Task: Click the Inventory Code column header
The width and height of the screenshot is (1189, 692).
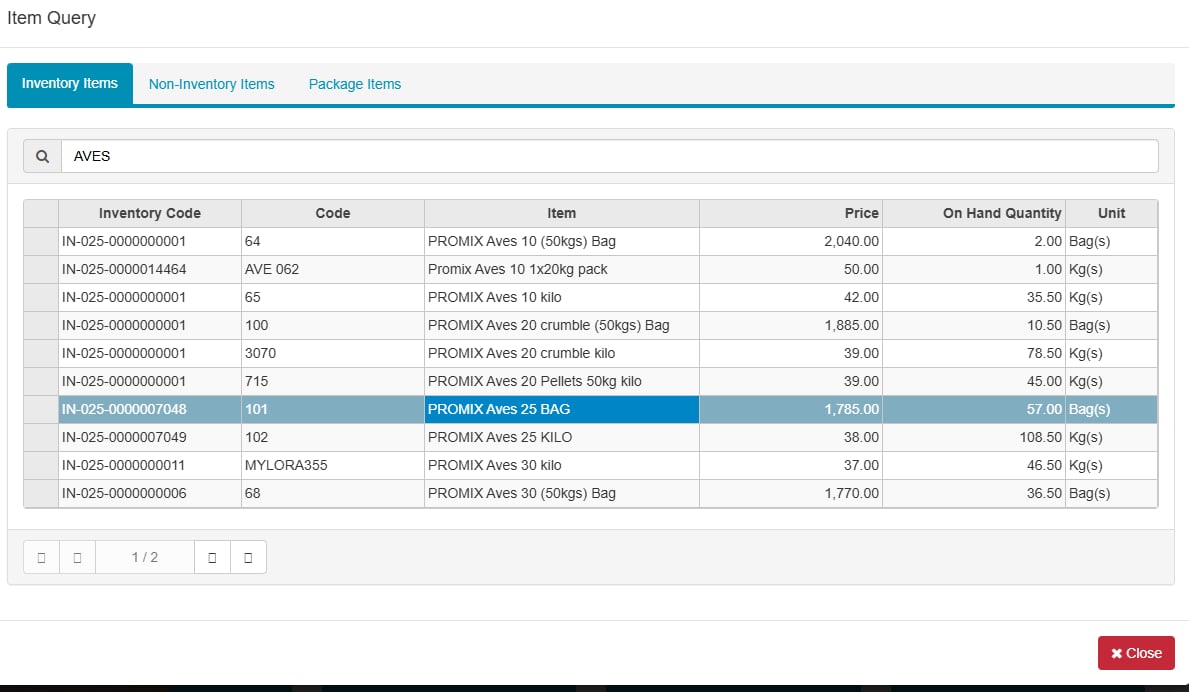Action: 149,213
